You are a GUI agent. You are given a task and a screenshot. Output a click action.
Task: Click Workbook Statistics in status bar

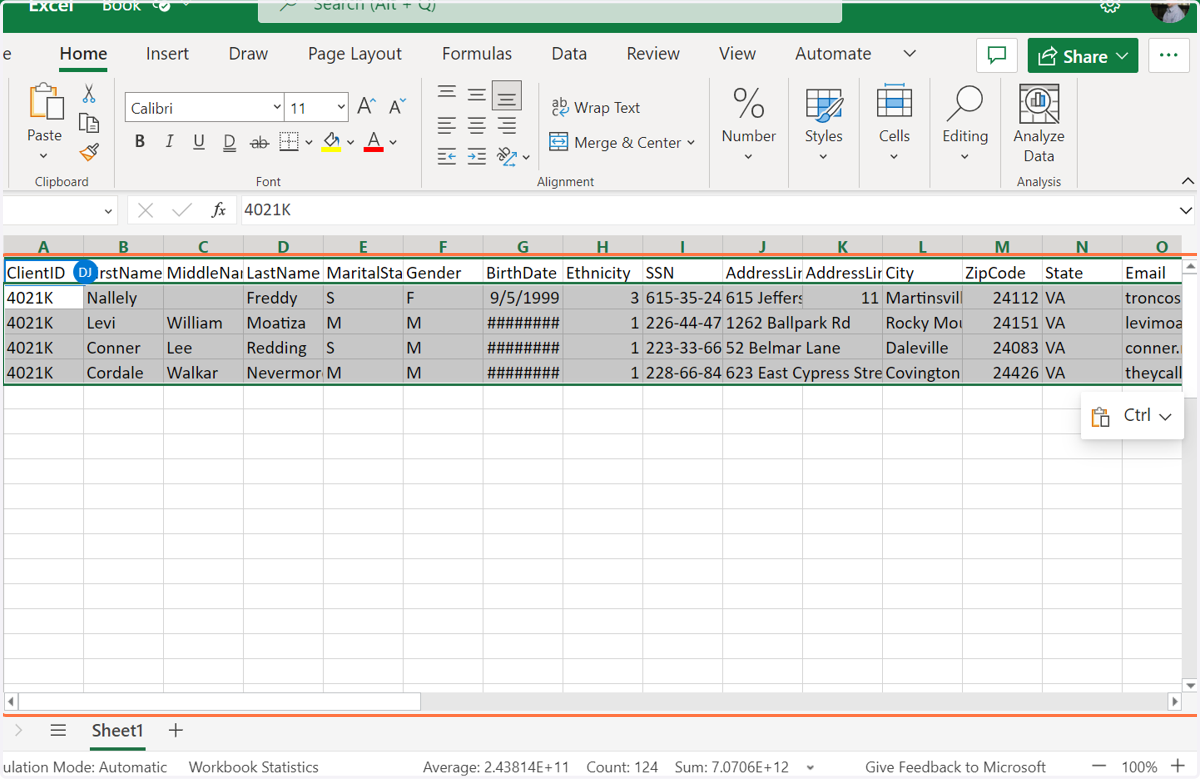coord(253,767)
